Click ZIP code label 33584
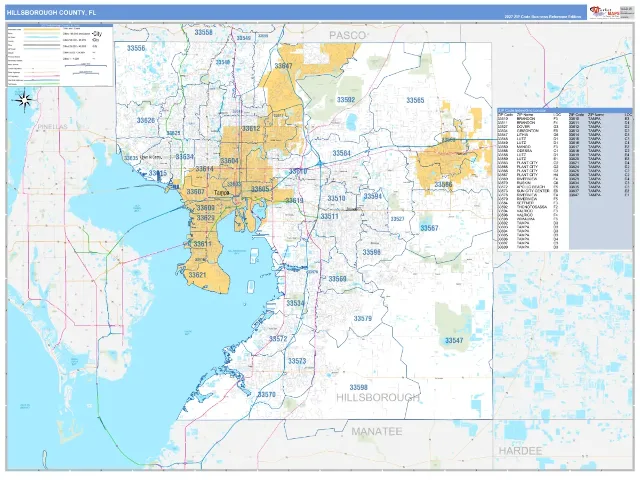The height and width of the screenshot is (480, 640). (x=341, y=153)
